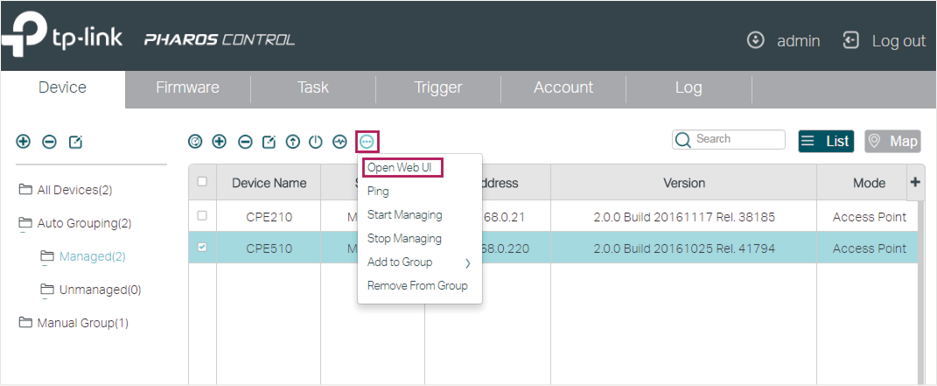Open the admin account dropdown

[783, 41]
